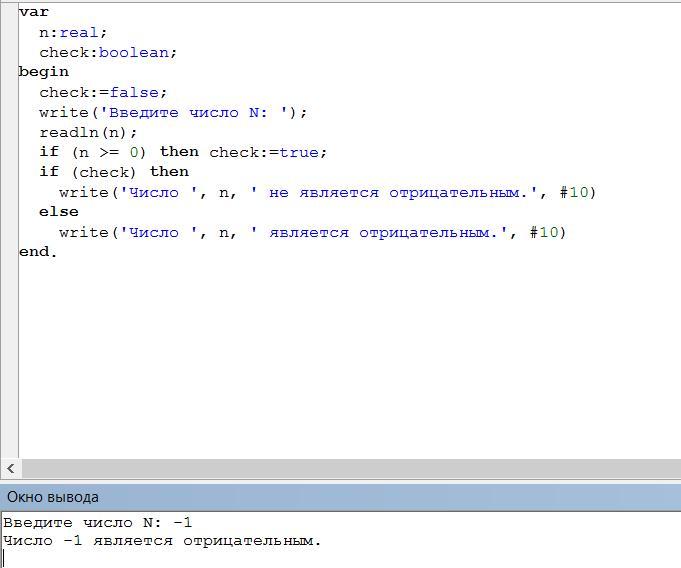Click output line 'Число -1 является отрицательным.'
This screenshot has width=681, height=568.
(x=162, y=541)
